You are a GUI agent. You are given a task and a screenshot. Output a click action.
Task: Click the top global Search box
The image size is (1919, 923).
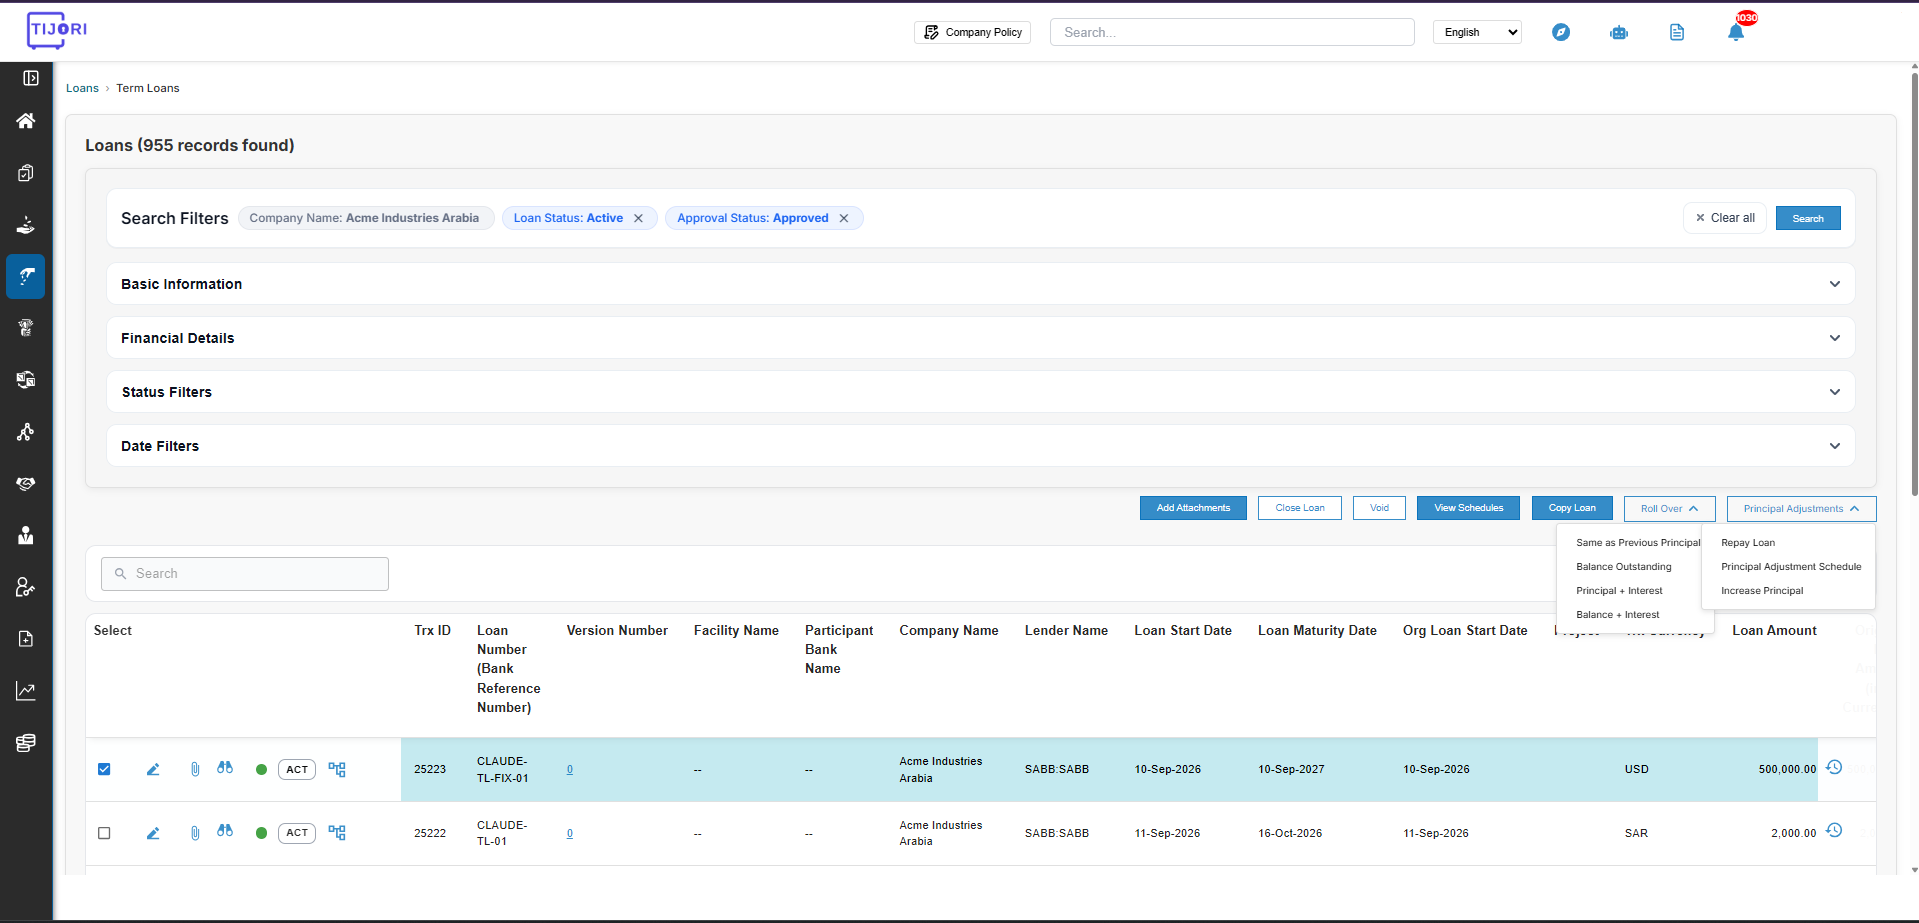point(1232,32)
